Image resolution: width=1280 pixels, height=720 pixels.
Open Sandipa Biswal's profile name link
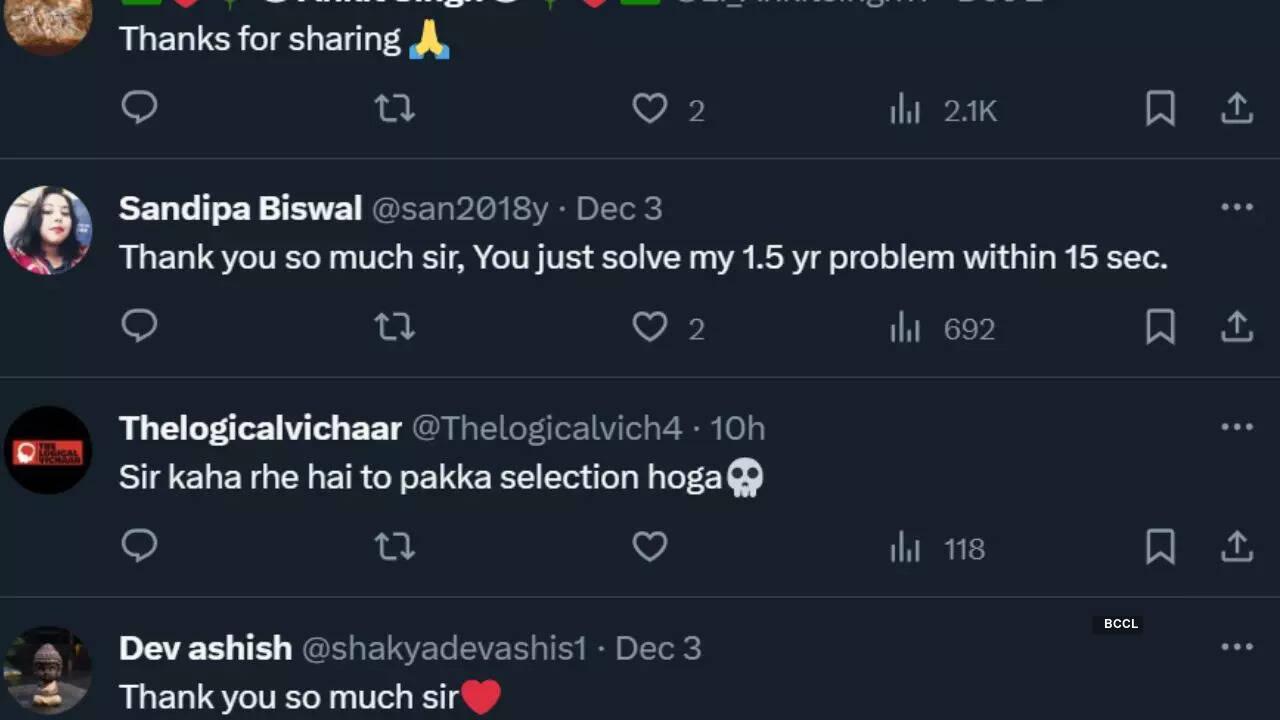(x=240, y=208)
